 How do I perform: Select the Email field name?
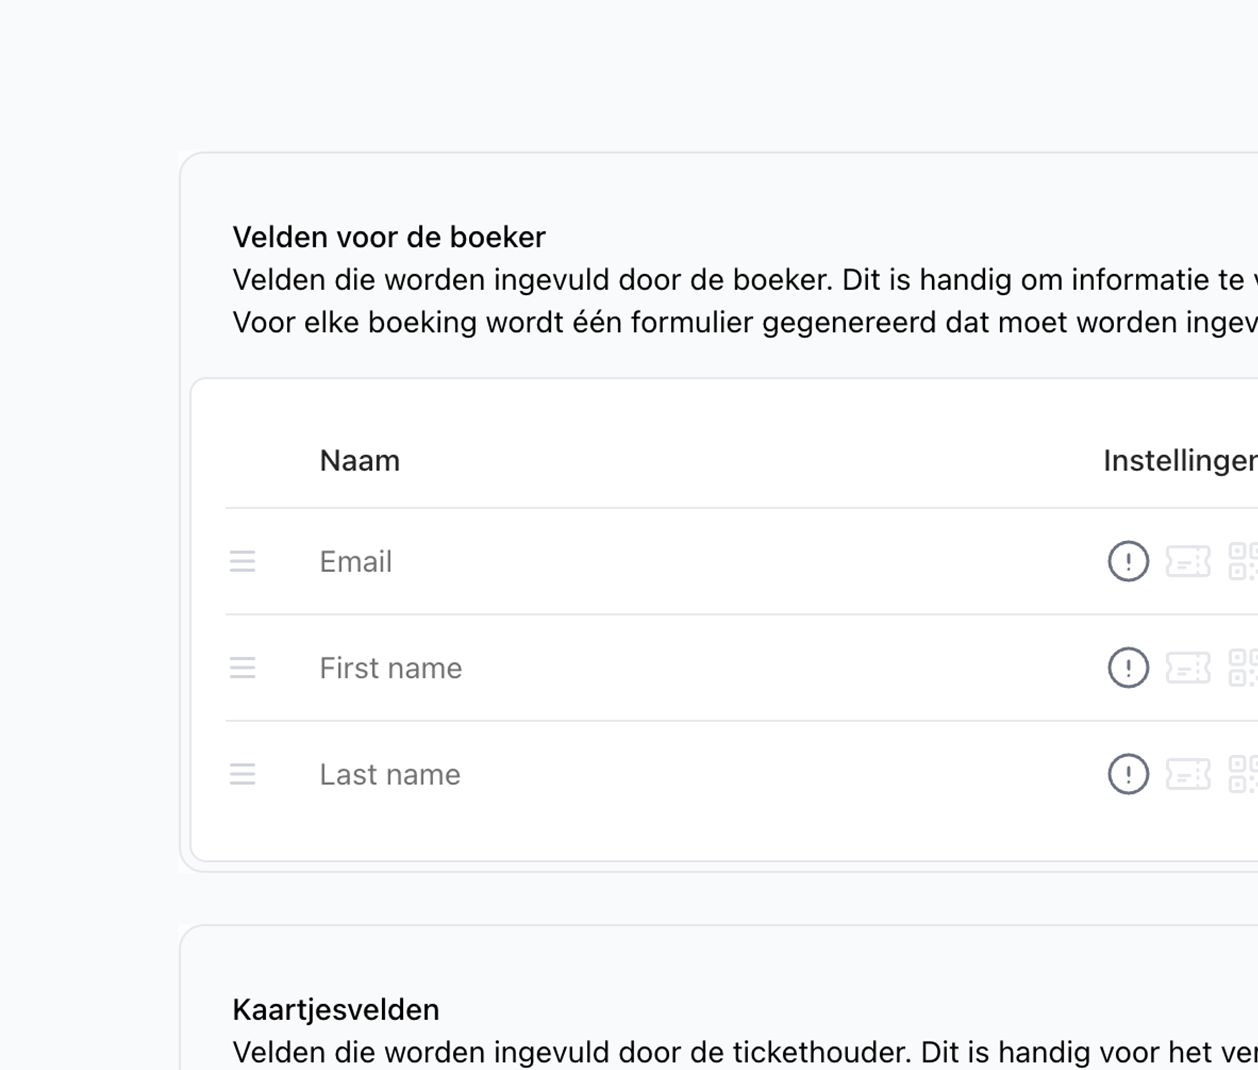coord(356,562)
